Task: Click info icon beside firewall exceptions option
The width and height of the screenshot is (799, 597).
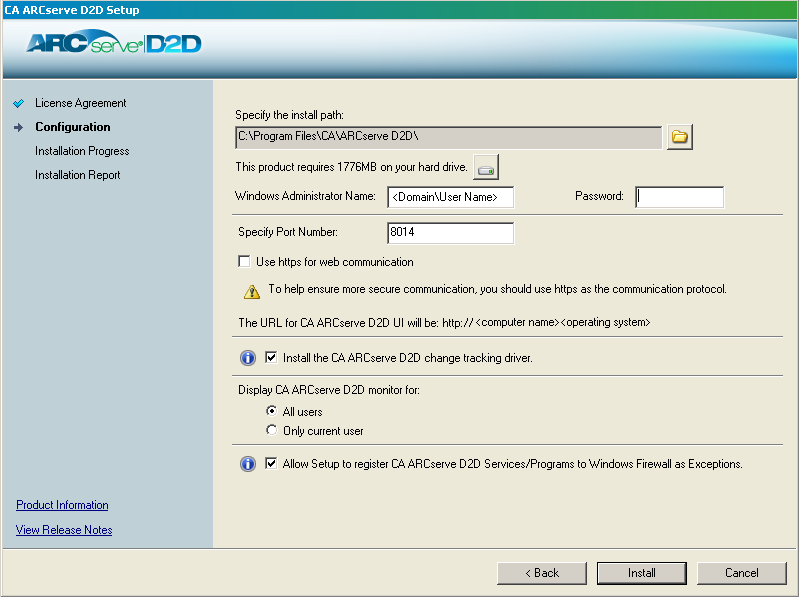Action: pos(248,464)
